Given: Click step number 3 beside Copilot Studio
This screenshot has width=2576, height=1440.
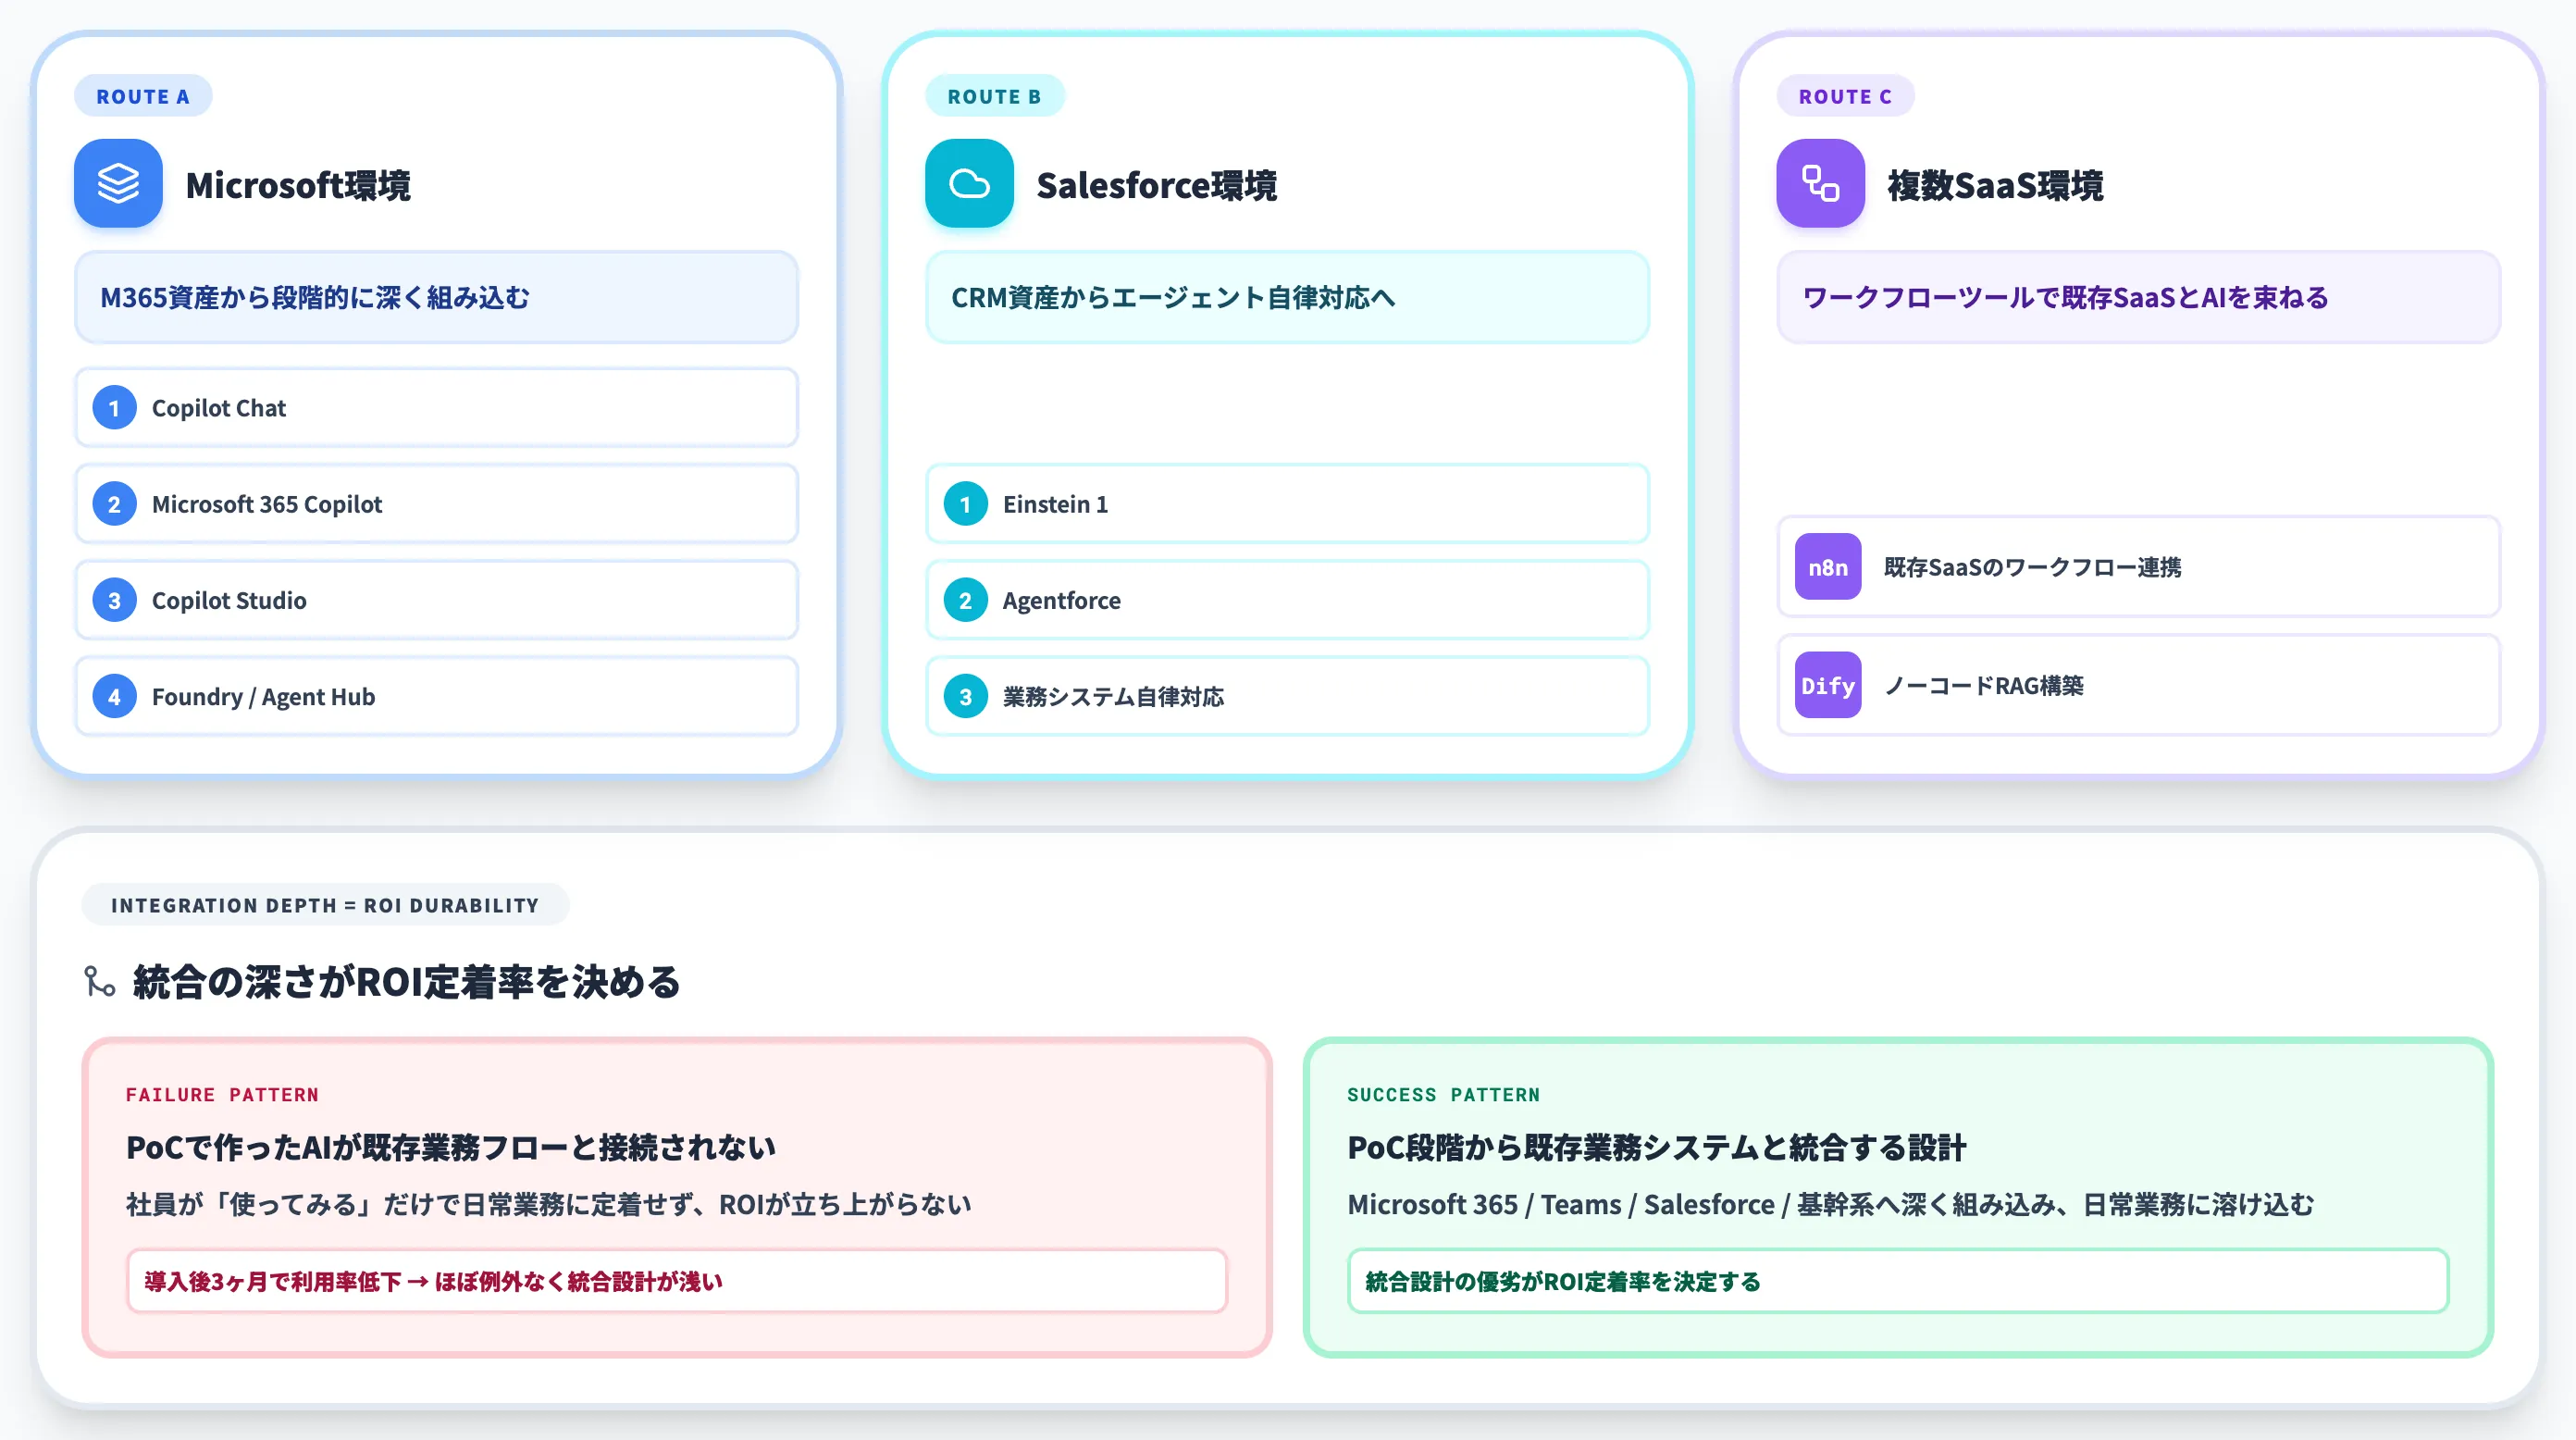Looking at the screenshot, I should pyautogui.click(x=114, y=600).
